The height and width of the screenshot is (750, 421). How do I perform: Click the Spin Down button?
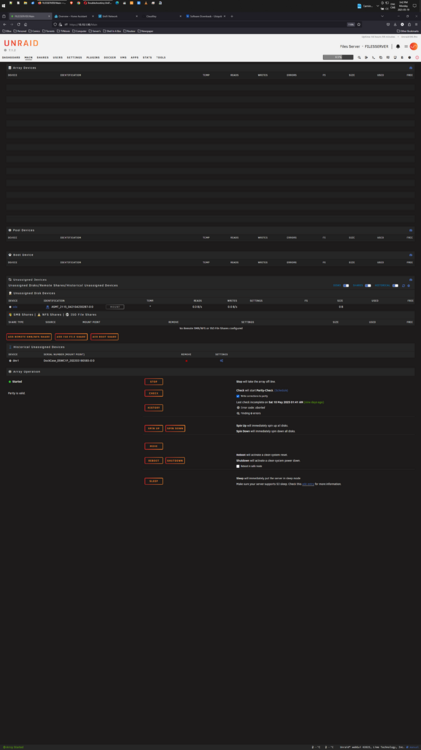coord(175,429)
